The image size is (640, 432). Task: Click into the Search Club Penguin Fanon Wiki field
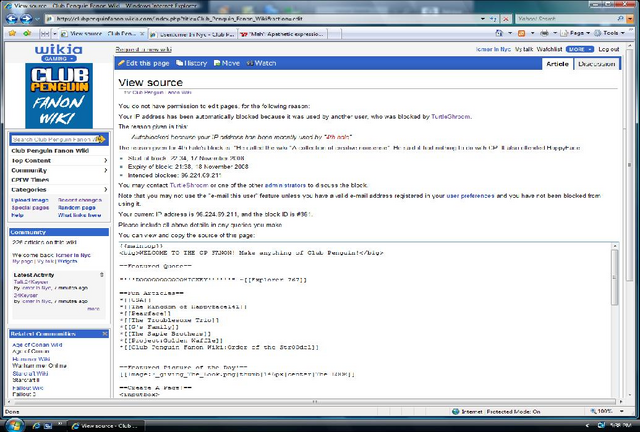54,139
